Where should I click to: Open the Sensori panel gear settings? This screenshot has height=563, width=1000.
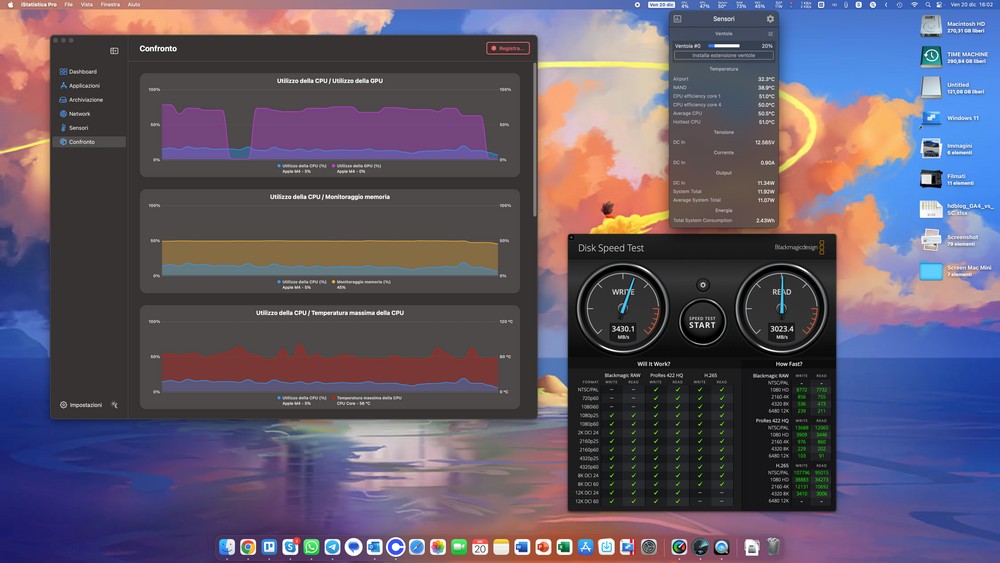pyautogui.click(x=770, y=19)
